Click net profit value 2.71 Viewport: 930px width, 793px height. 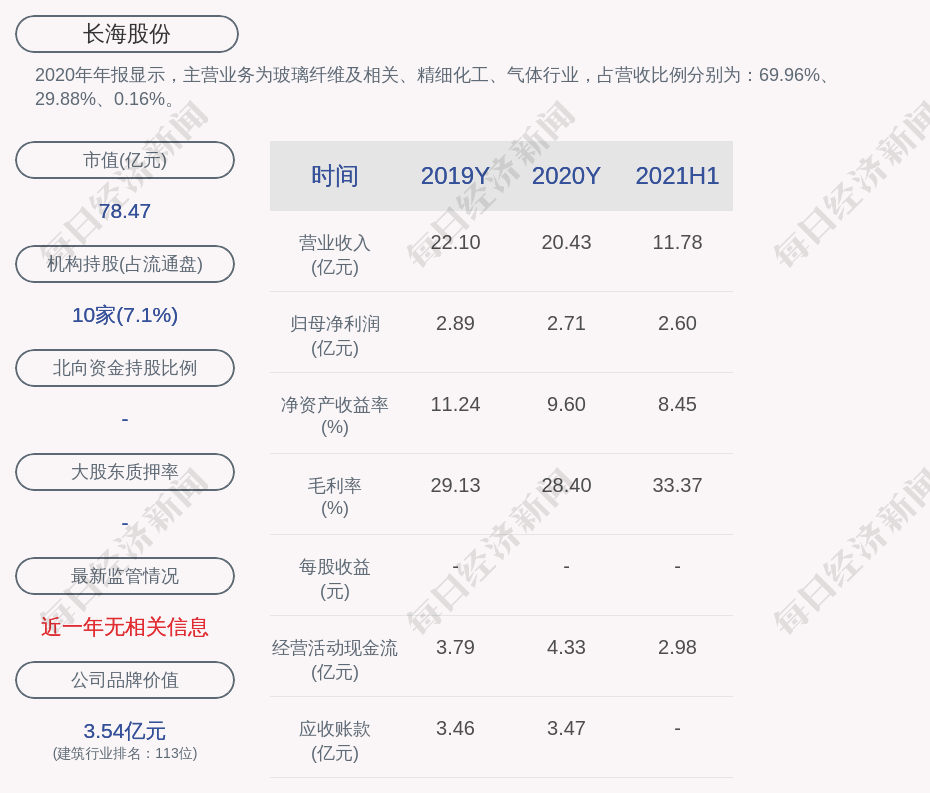pos(566,323)
